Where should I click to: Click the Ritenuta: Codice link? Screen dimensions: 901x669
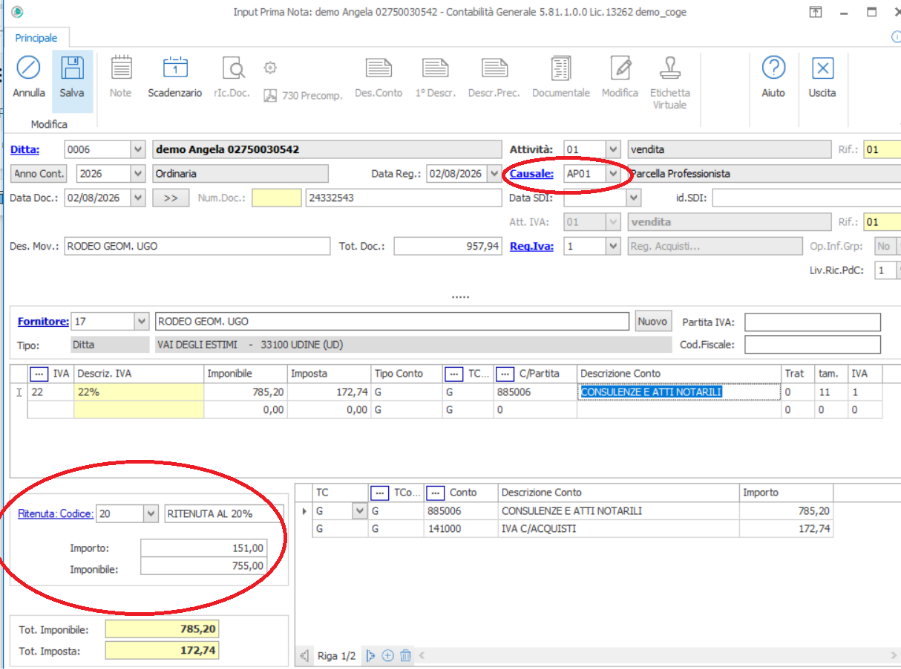55,513
